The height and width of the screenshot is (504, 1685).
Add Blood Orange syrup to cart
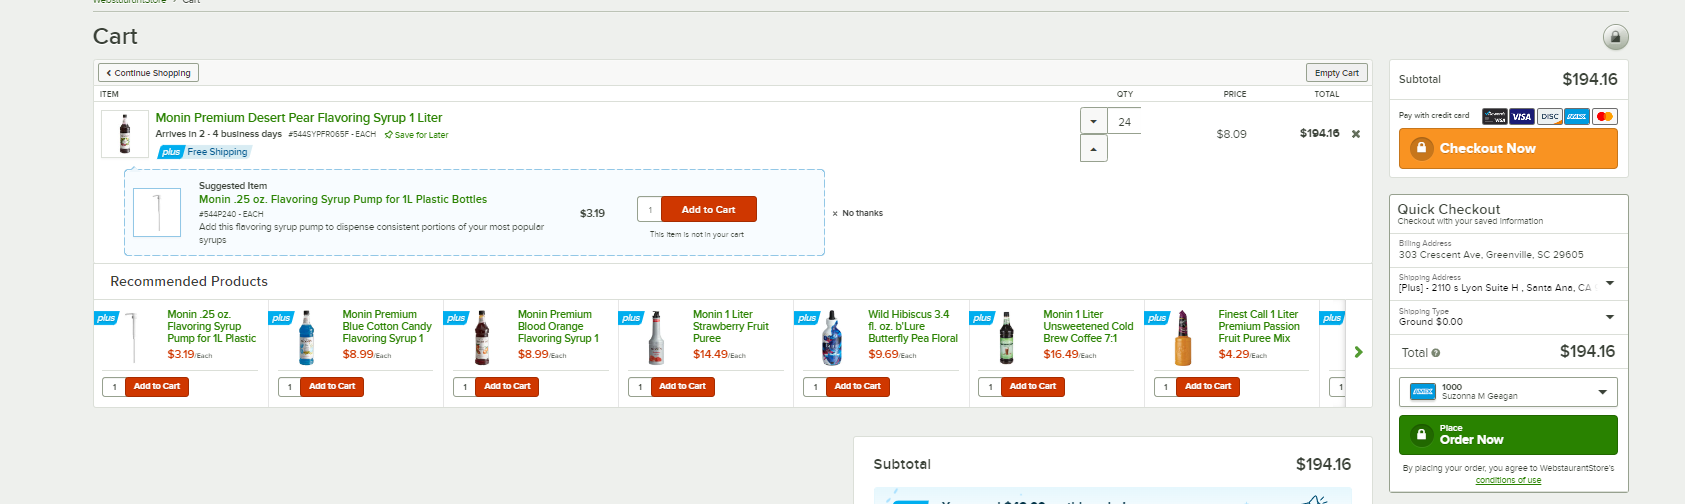tap(507, 386)
